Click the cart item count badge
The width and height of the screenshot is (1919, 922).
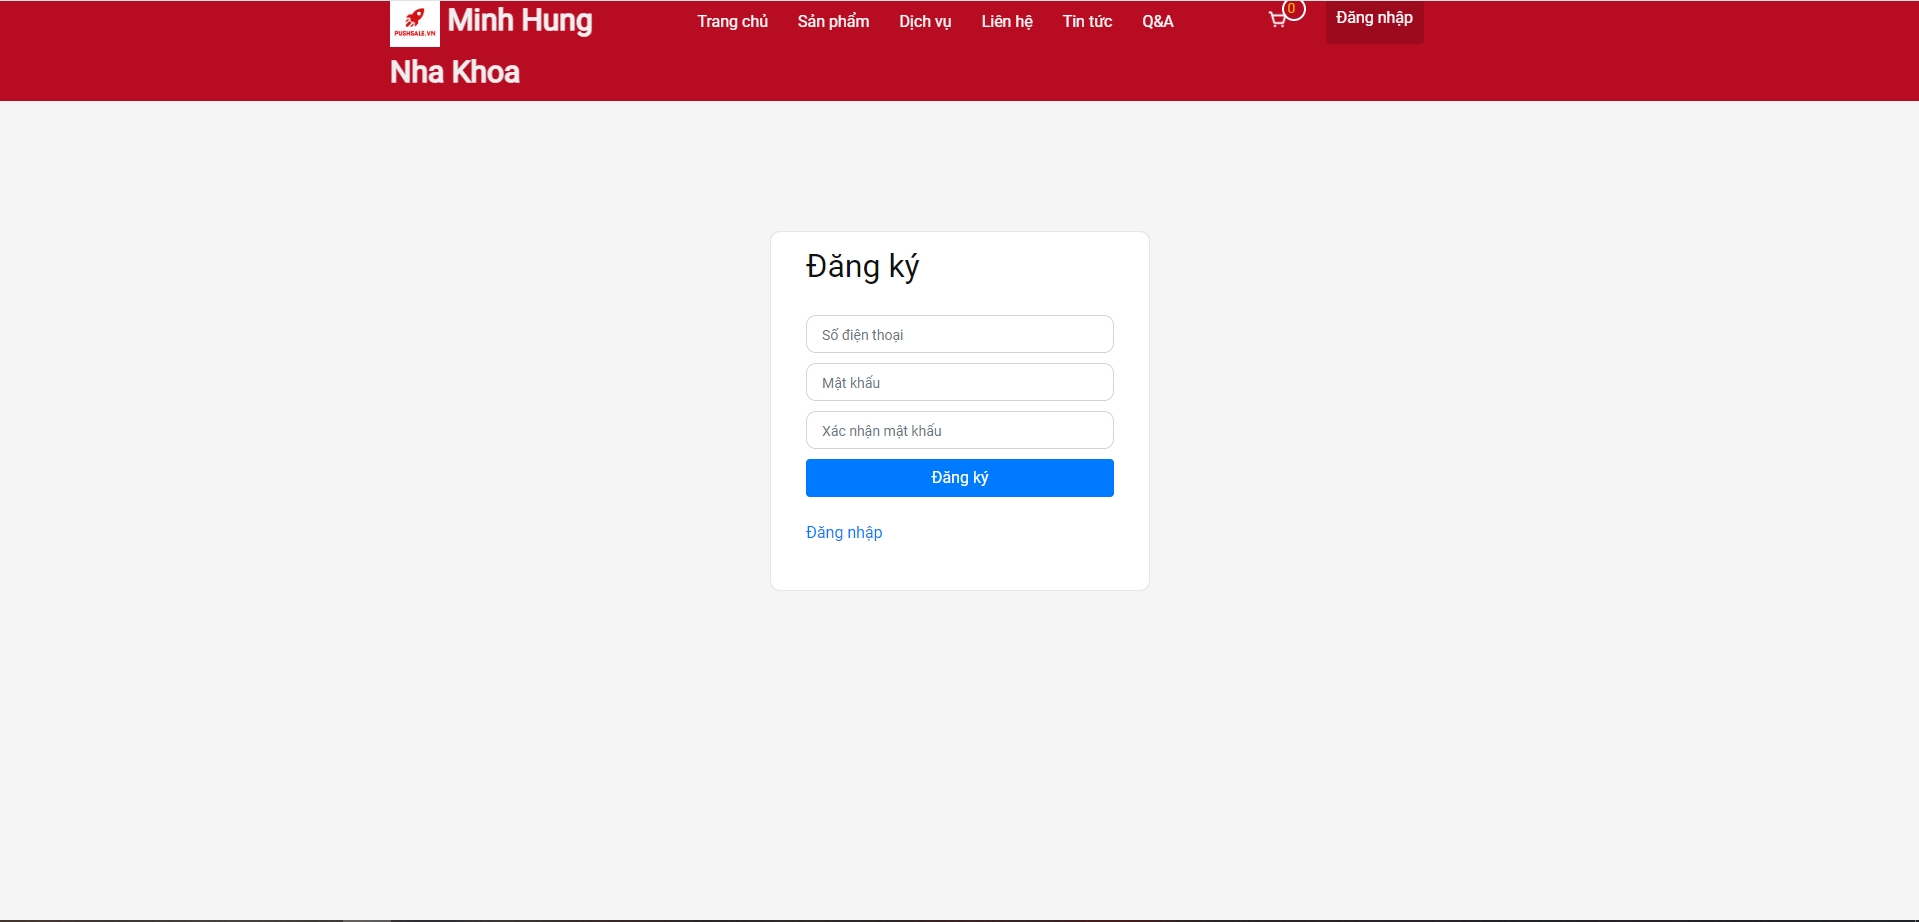point(1292,9)
